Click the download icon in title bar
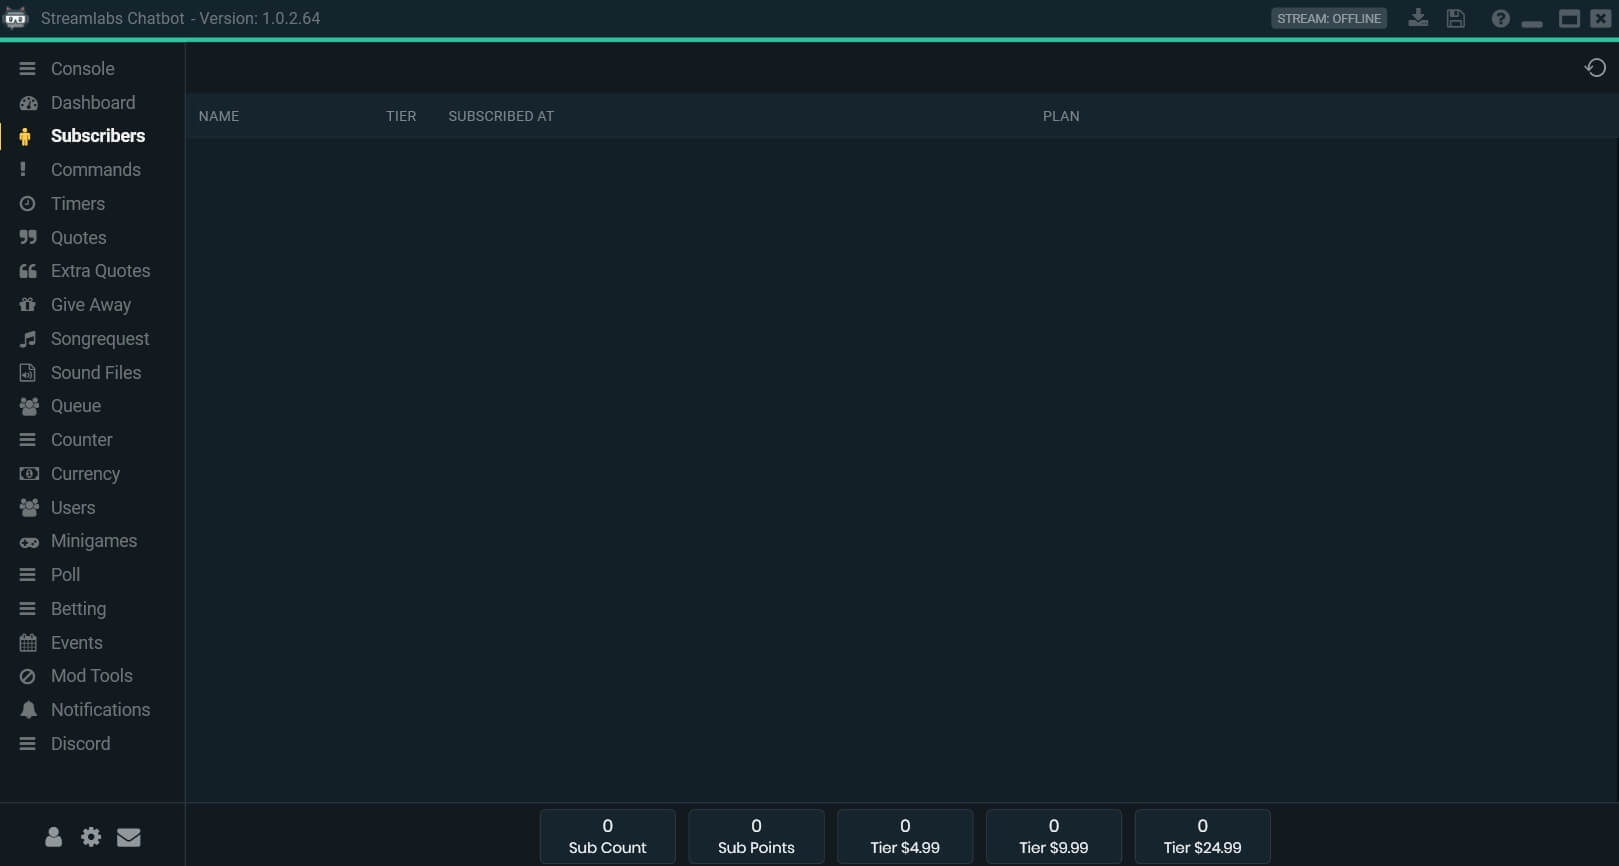Image resolution: width=1619 pixels, height=866 pixels. click(1418, 18)
